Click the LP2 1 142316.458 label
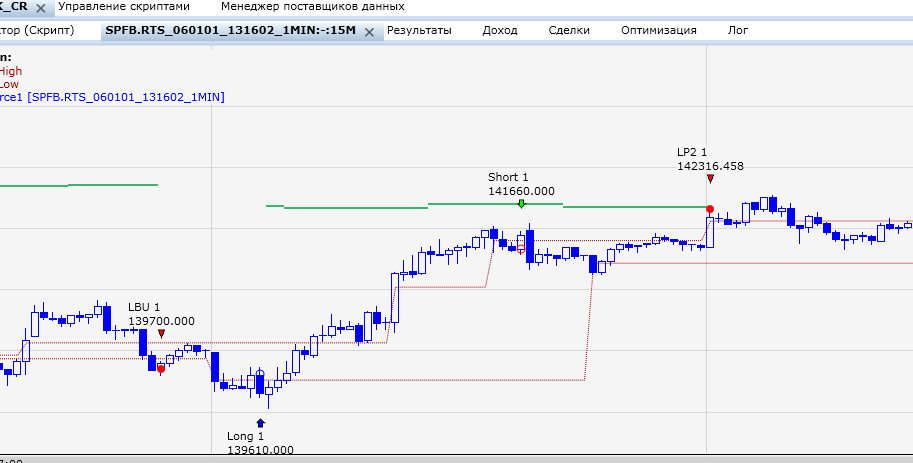 coord(710,159)
